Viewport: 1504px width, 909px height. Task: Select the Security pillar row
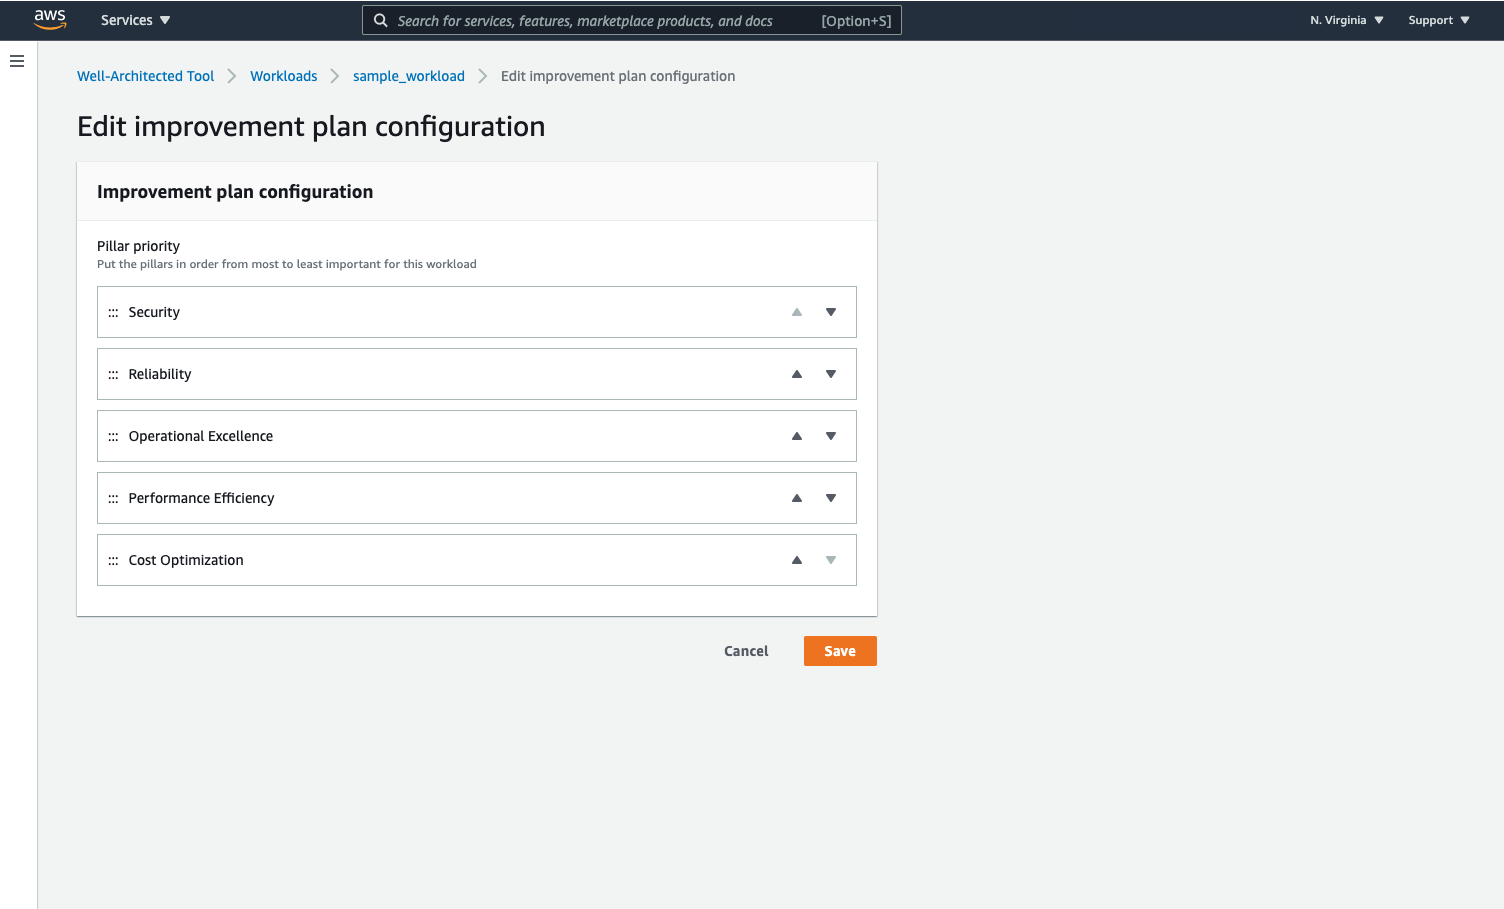pyautogui.click(x=477, y=312)
